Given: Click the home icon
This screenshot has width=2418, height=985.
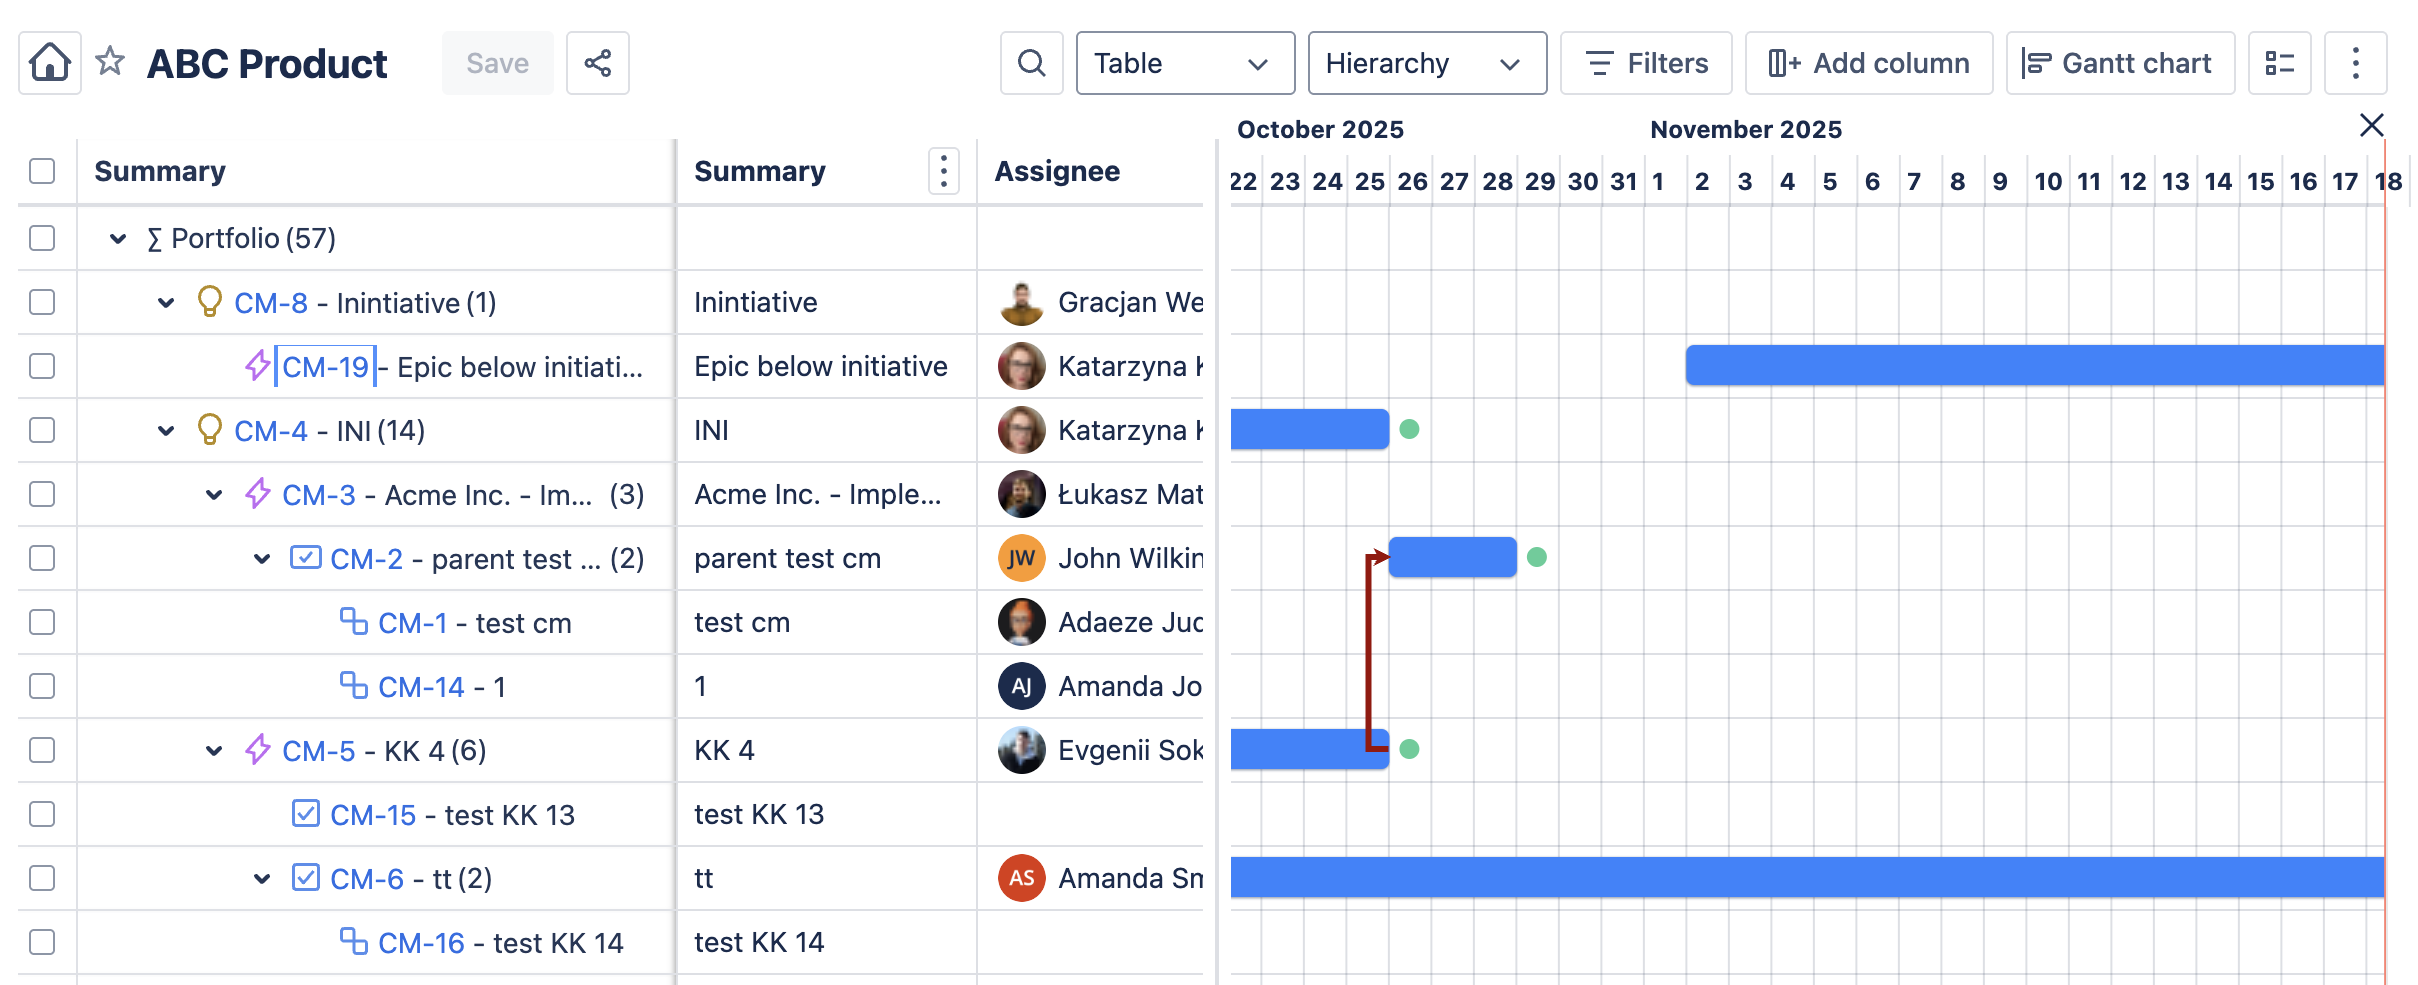Looking at the screenshot, I should pyautogui.click(x=48, y=62).
